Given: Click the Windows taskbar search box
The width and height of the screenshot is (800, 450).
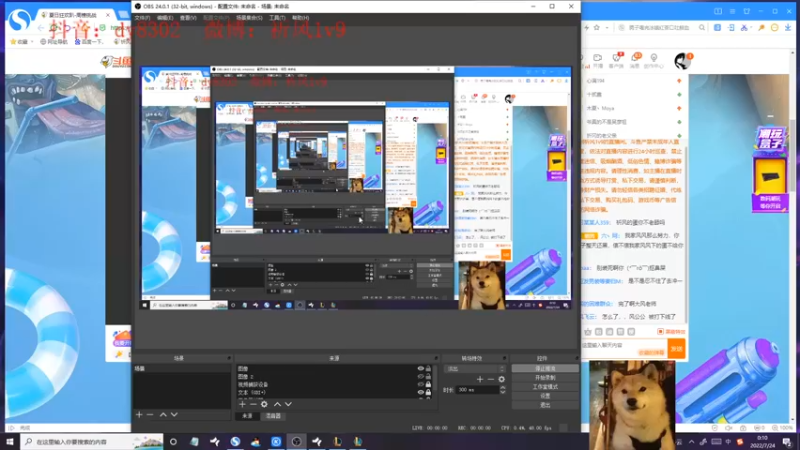Looking at the screenshot, I should click(x=92, y=441).
